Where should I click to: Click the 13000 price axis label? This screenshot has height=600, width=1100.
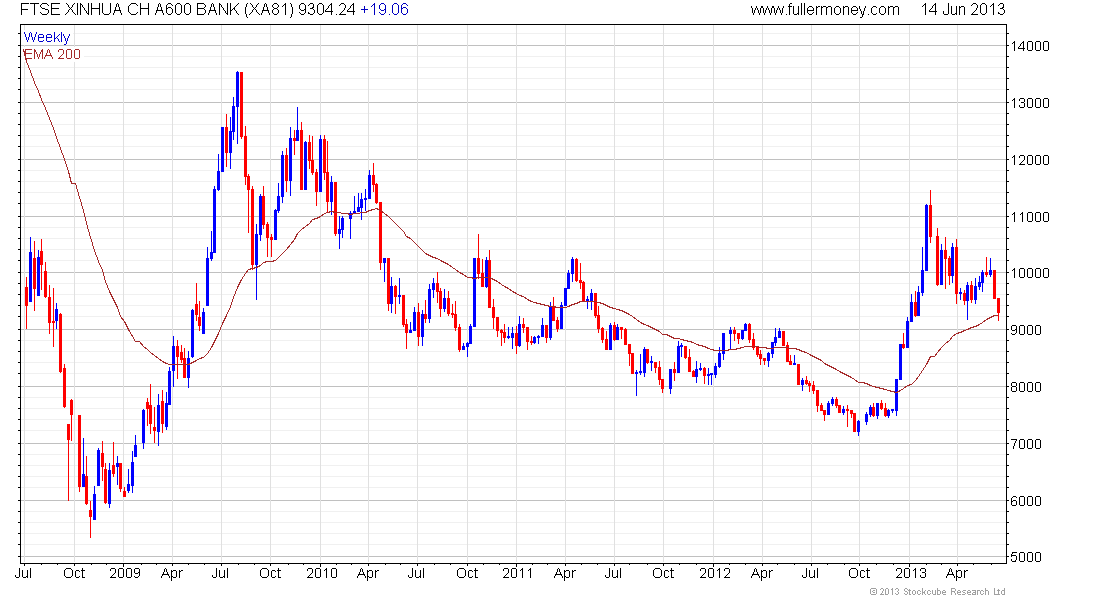point(1030,103)
